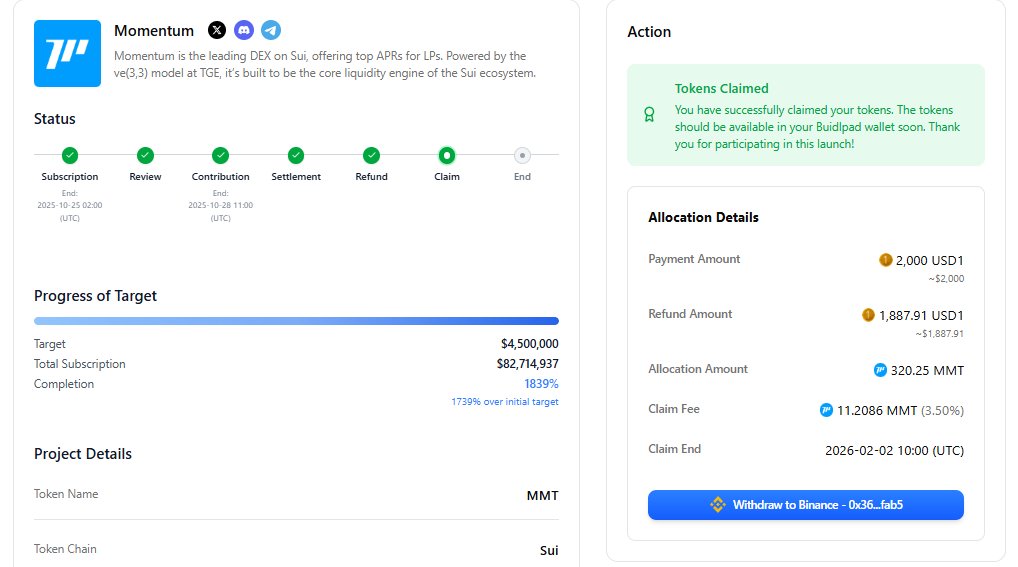
Task: Click the Withdraw to Binance button
Action: tap(806, 505)
